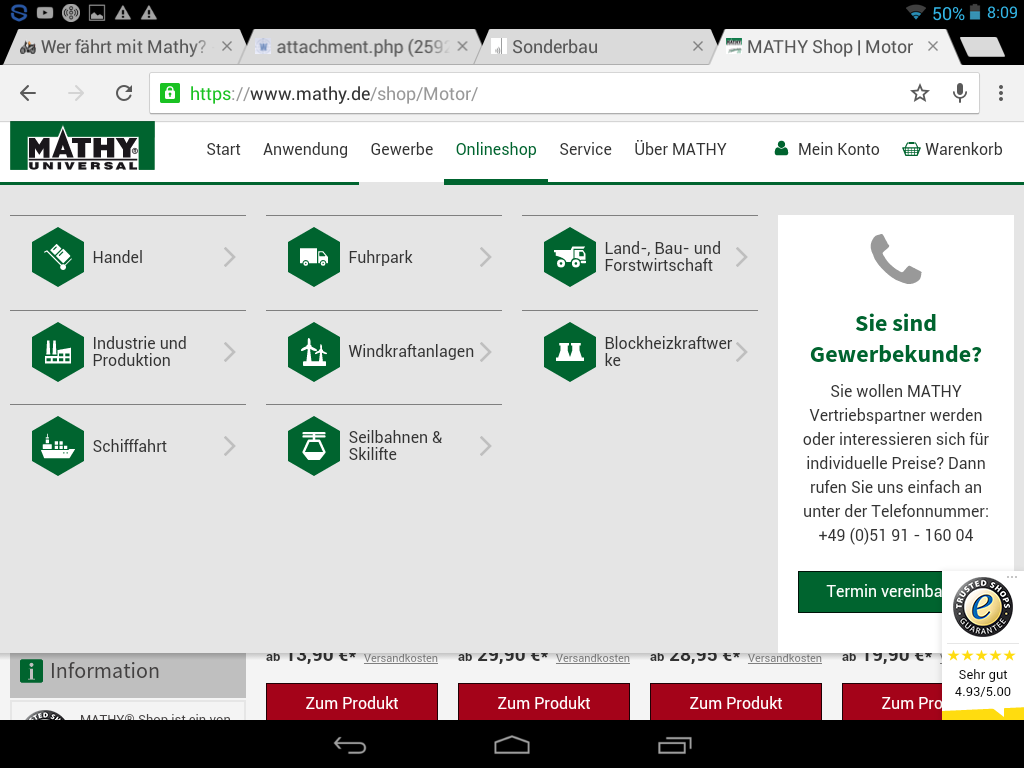Viewport: 1024px width, 768px height.
Task: Click the Schifffahrt ship icon
Action: click(x=58, y=446)
